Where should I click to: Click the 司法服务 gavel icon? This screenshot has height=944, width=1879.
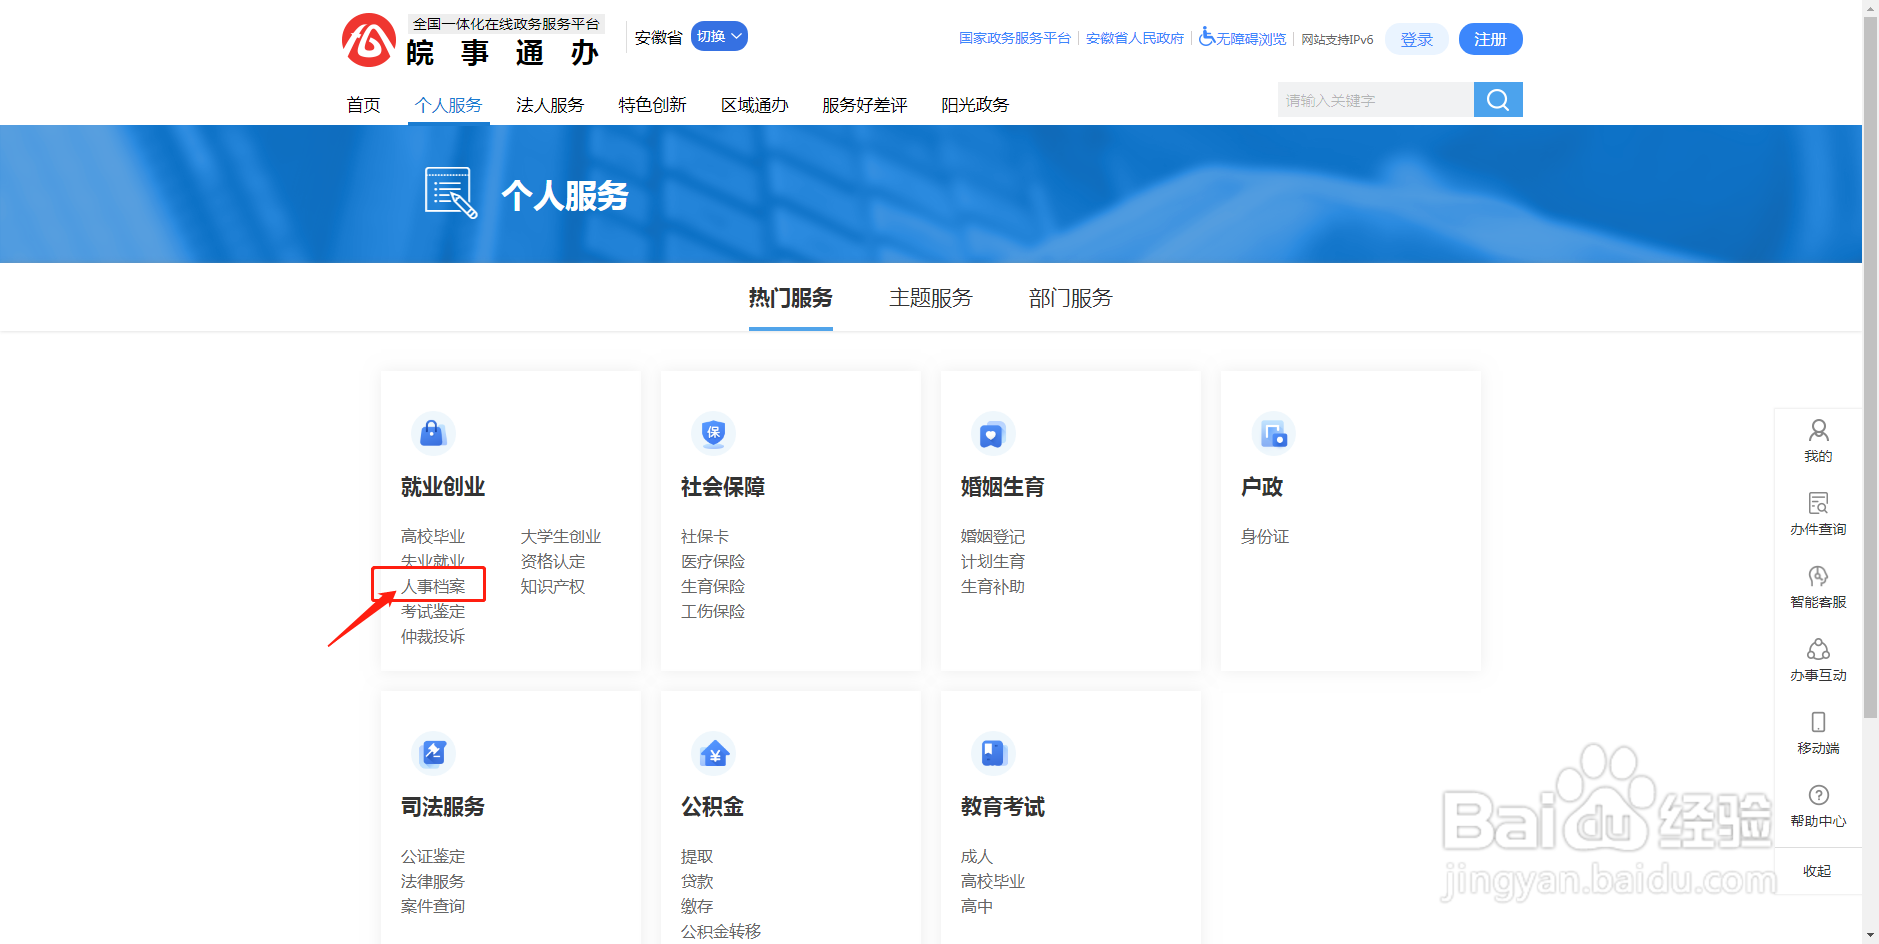[432, 753]
